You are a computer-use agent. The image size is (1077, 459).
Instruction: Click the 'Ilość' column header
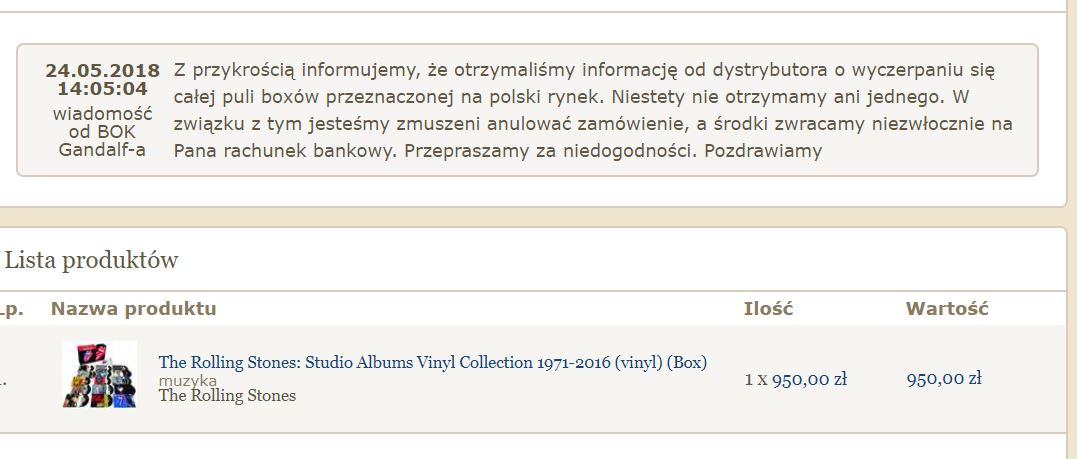click(768, 308)
